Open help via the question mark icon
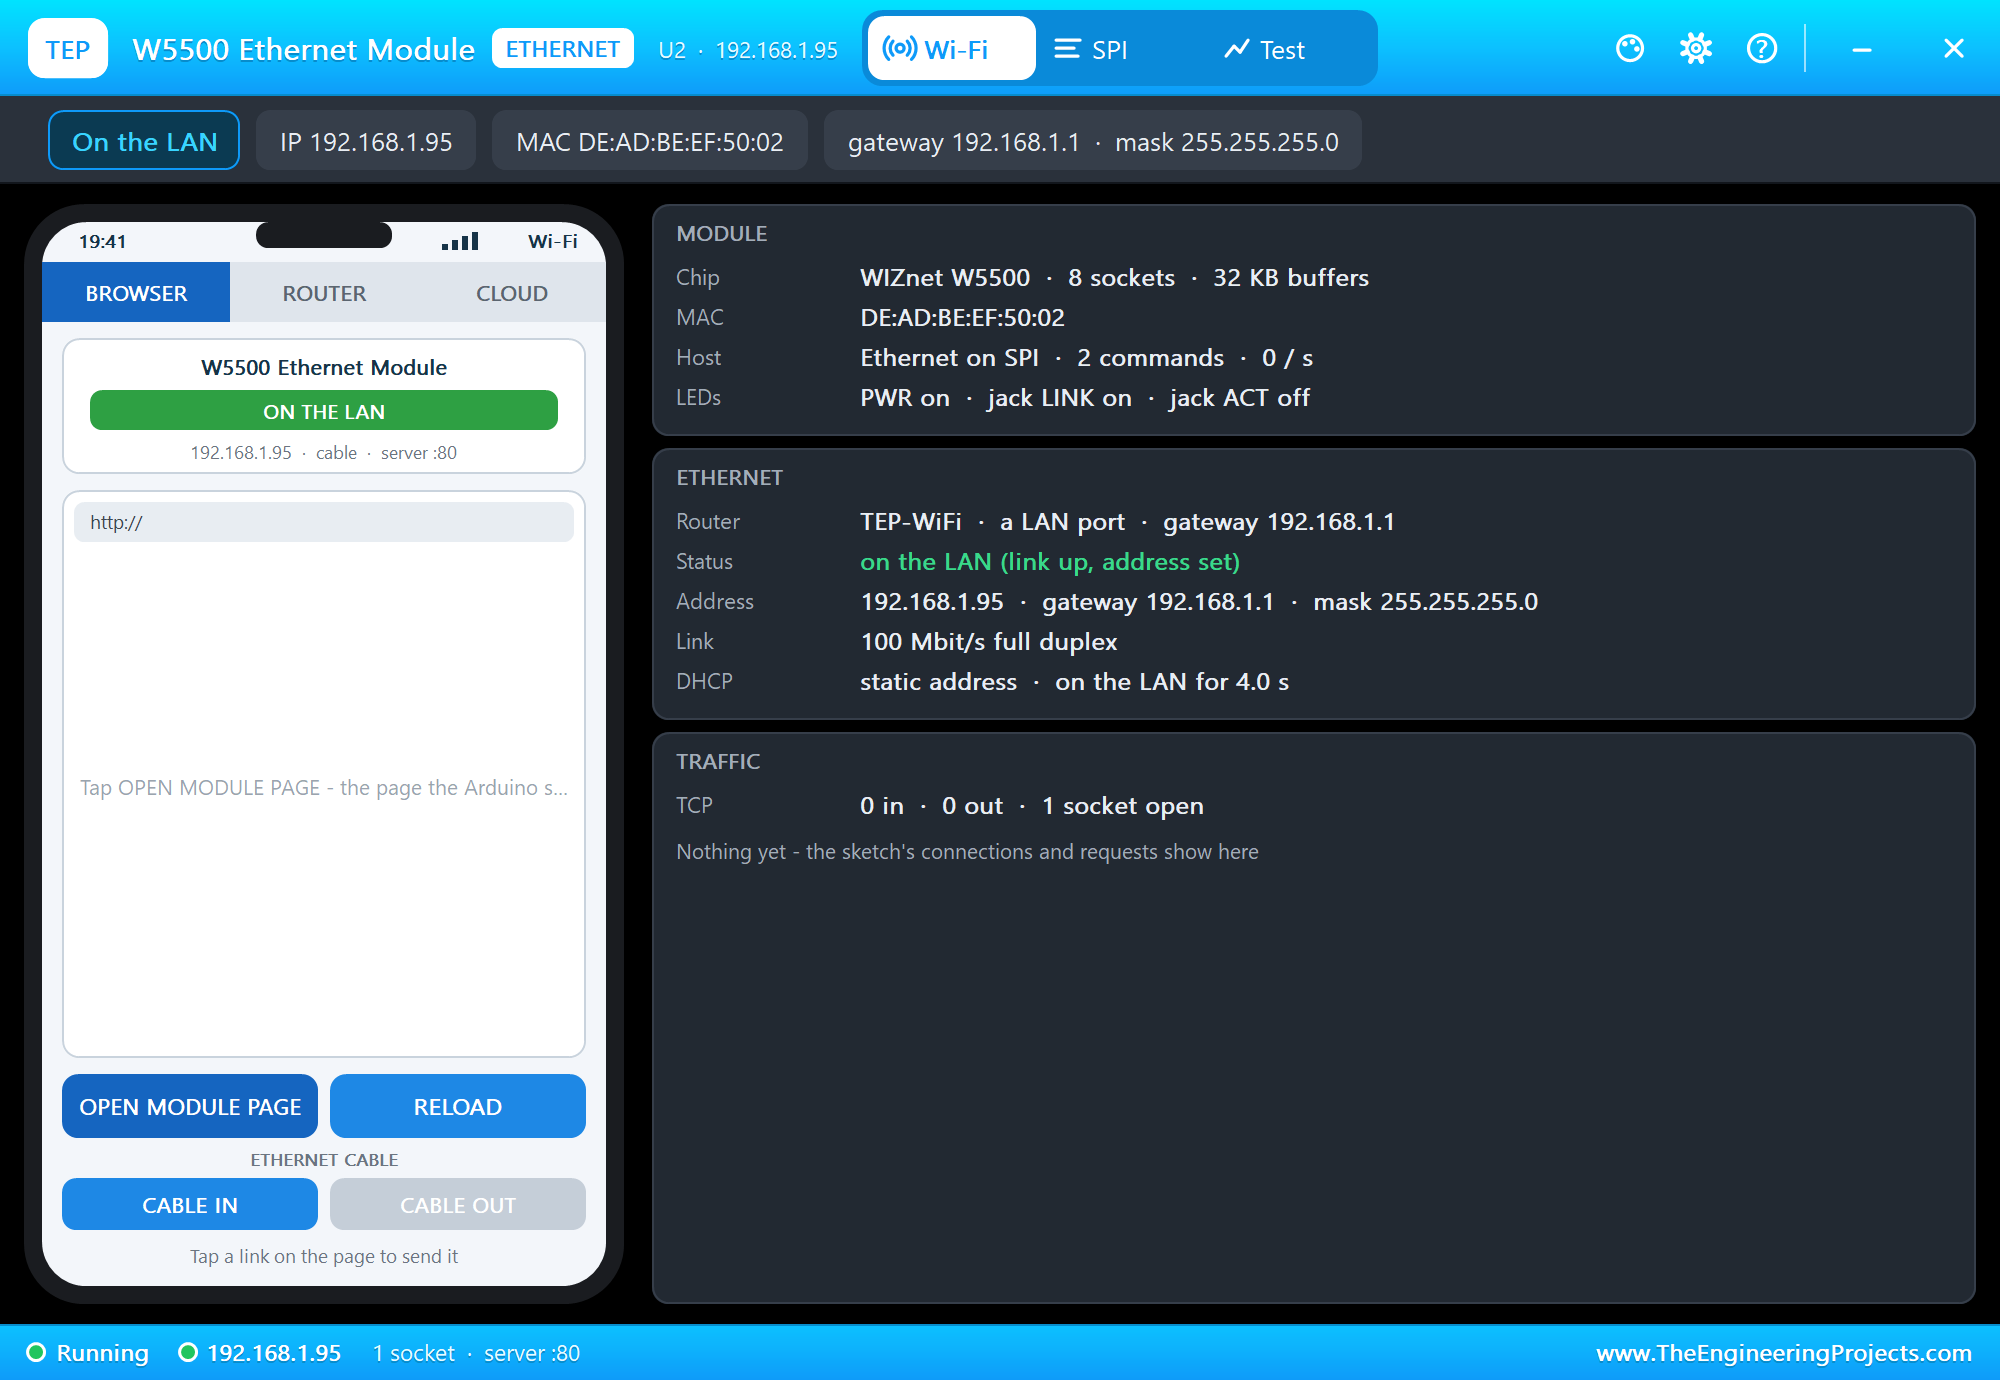 pyautogui.click(x=1762, y=48)
